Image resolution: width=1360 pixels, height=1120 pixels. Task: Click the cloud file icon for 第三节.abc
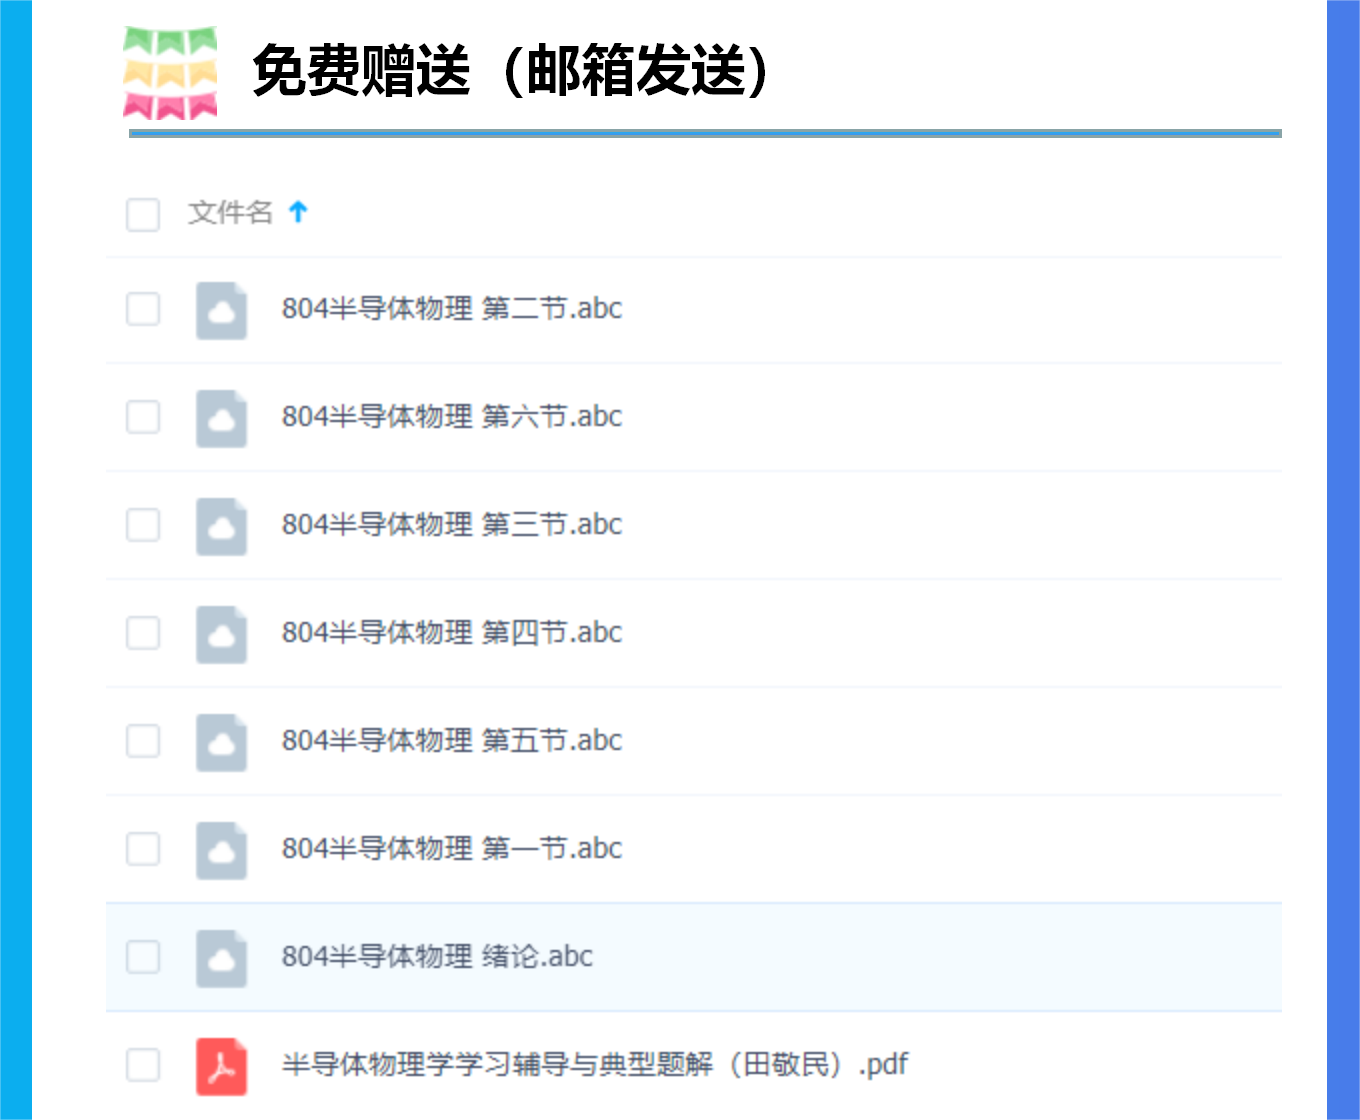pyautogui.click(x=221, y=527)
